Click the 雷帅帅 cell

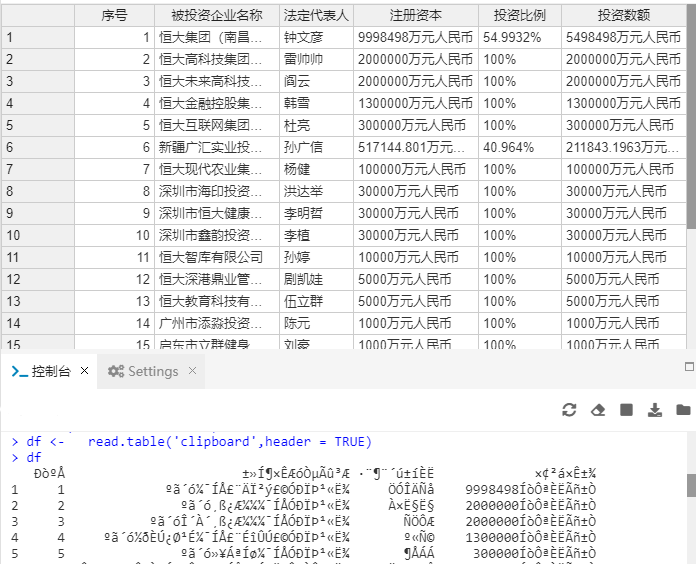tap(316, 59)
